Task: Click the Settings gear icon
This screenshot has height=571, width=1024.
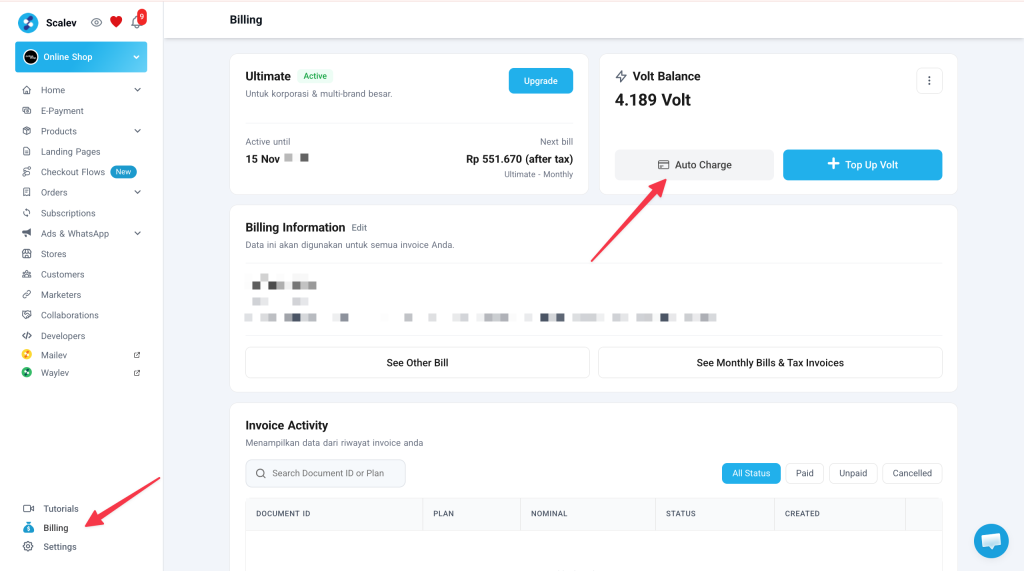Action: pyautogui.click(x=28, y=546)
